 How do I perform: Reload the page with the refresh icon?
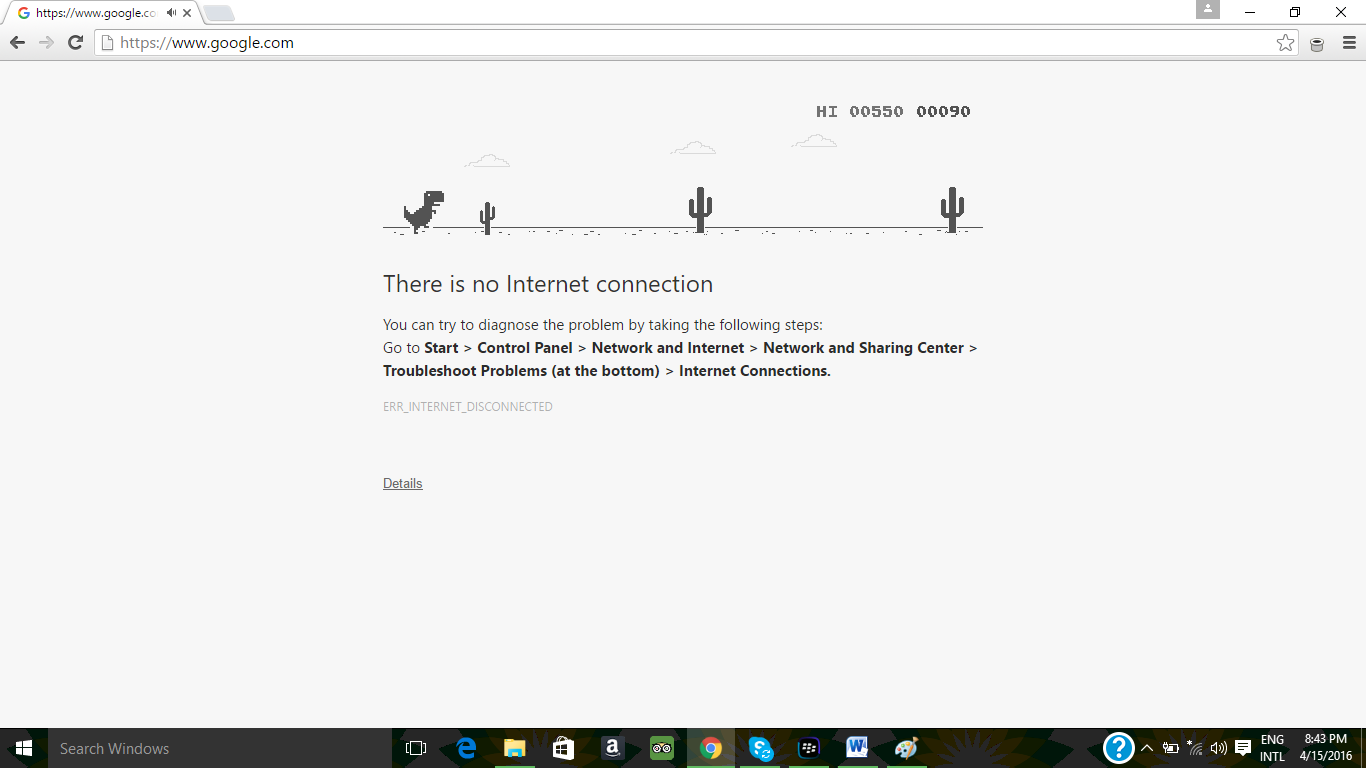[75, 43]
